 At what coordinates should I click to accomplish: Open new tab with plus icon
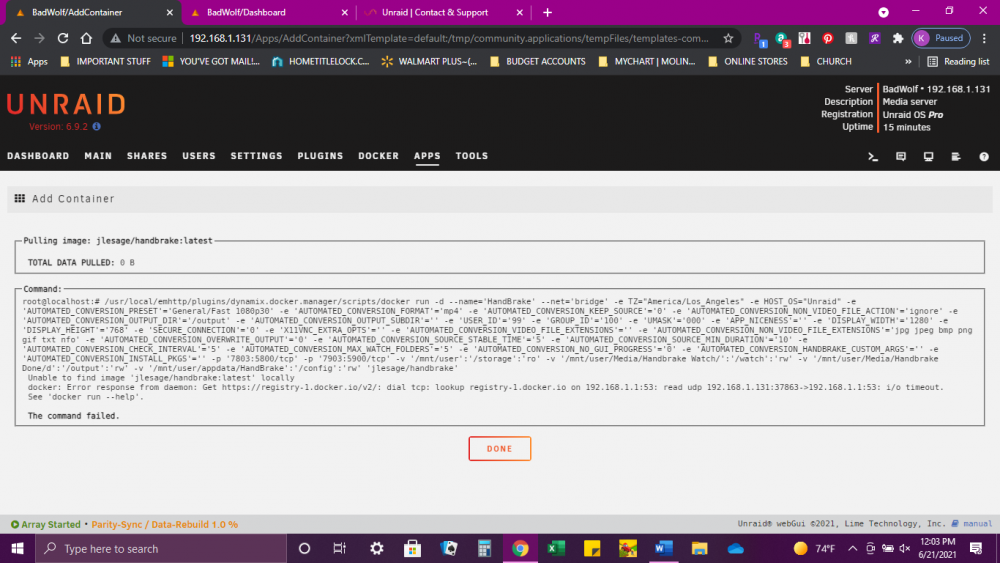click(547, 12)
